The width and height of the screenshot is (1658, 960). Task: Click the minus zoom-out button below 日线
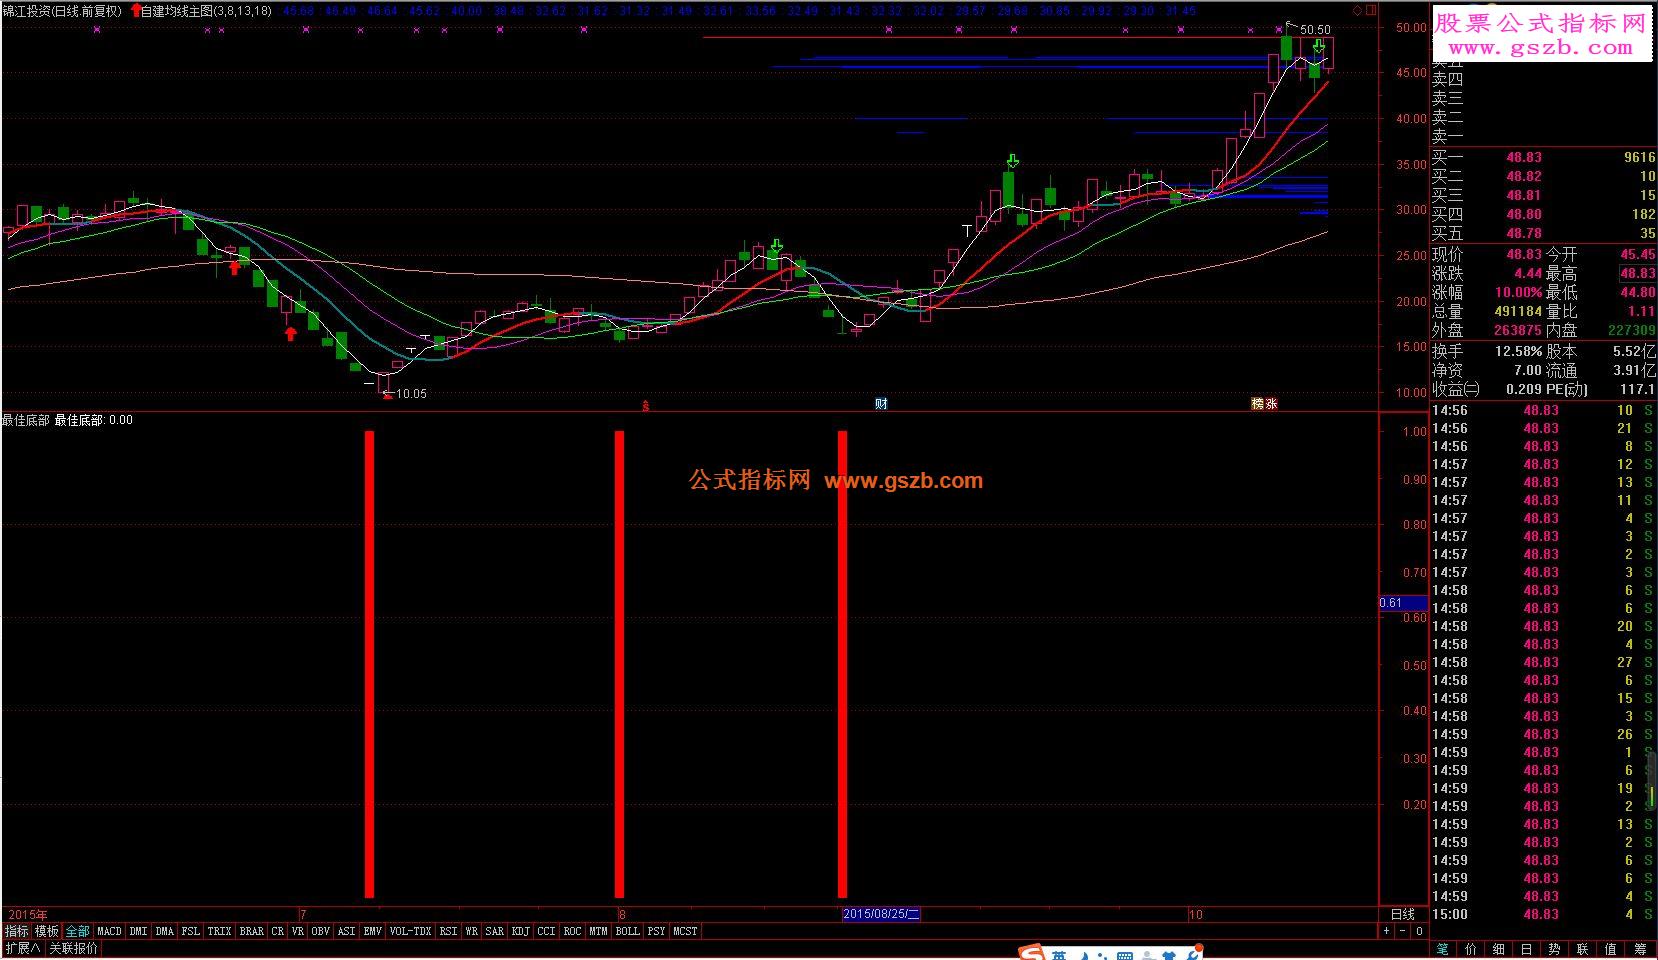(x=1403, y=931)
